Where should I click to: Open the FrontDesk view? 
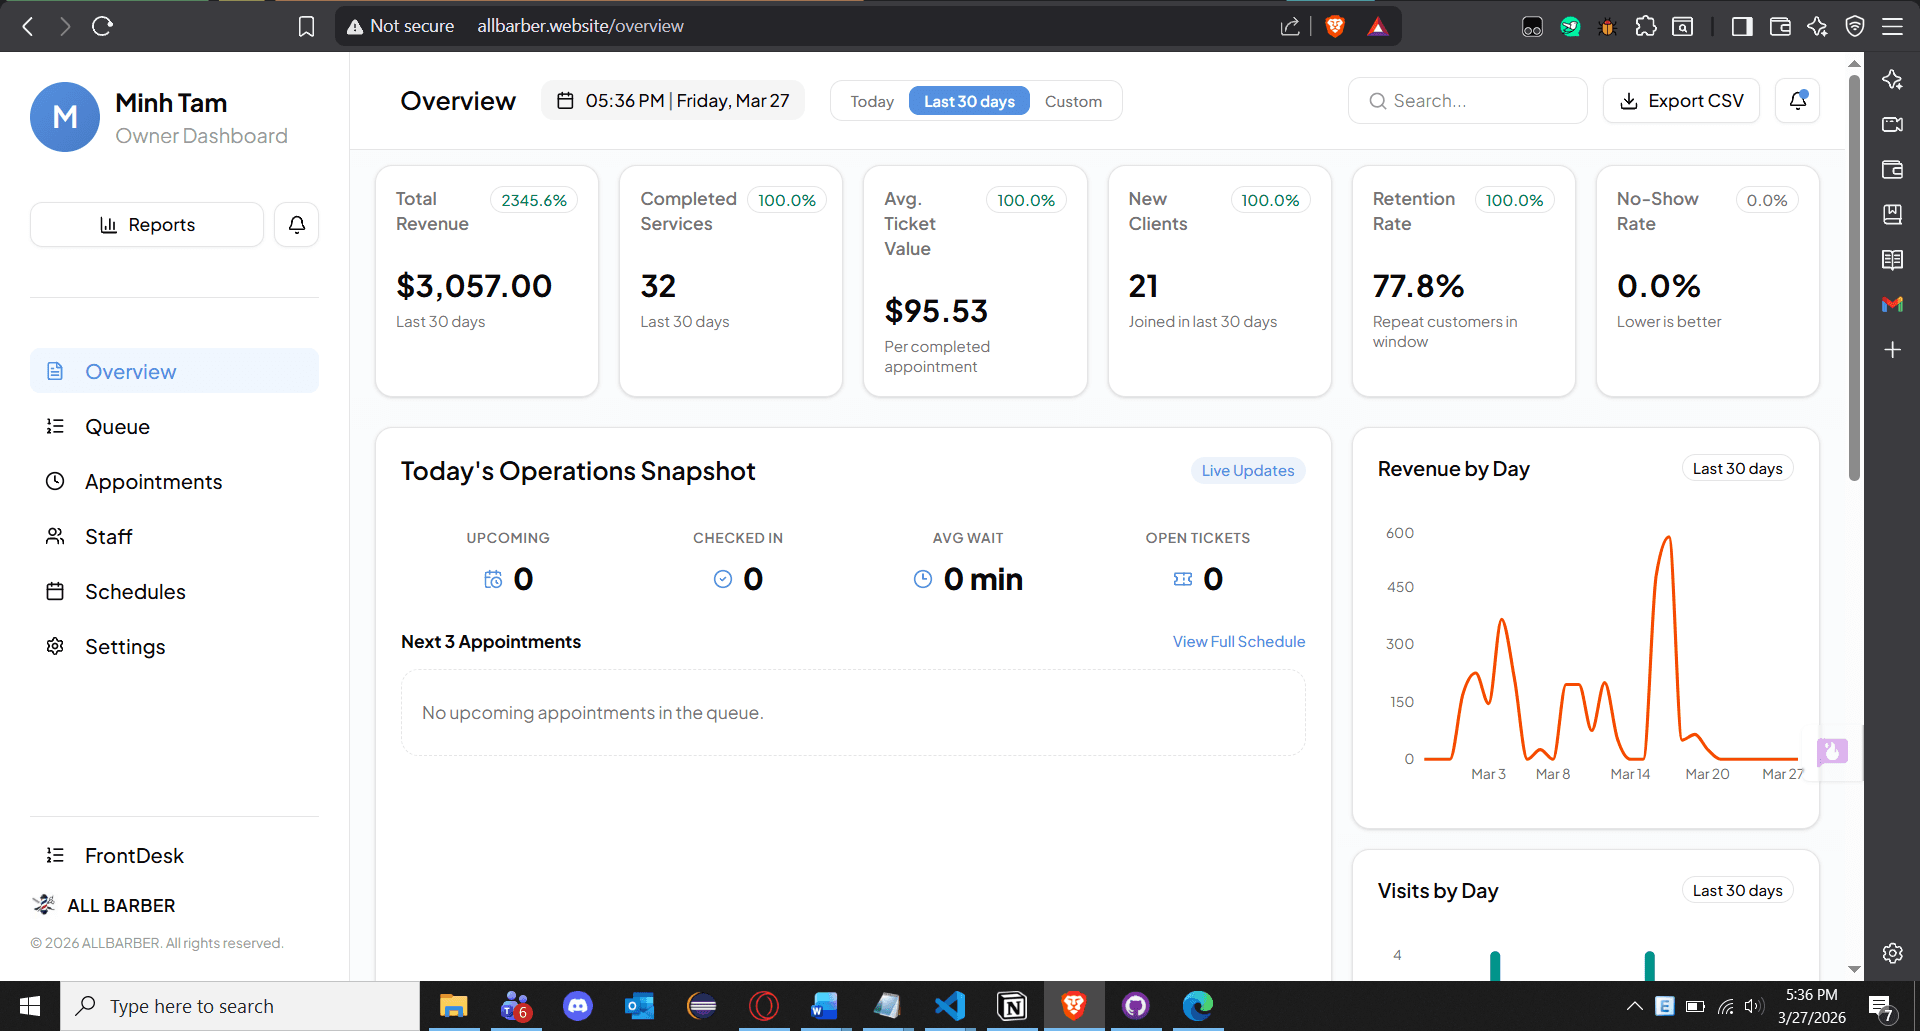click(x=174, y=855)
